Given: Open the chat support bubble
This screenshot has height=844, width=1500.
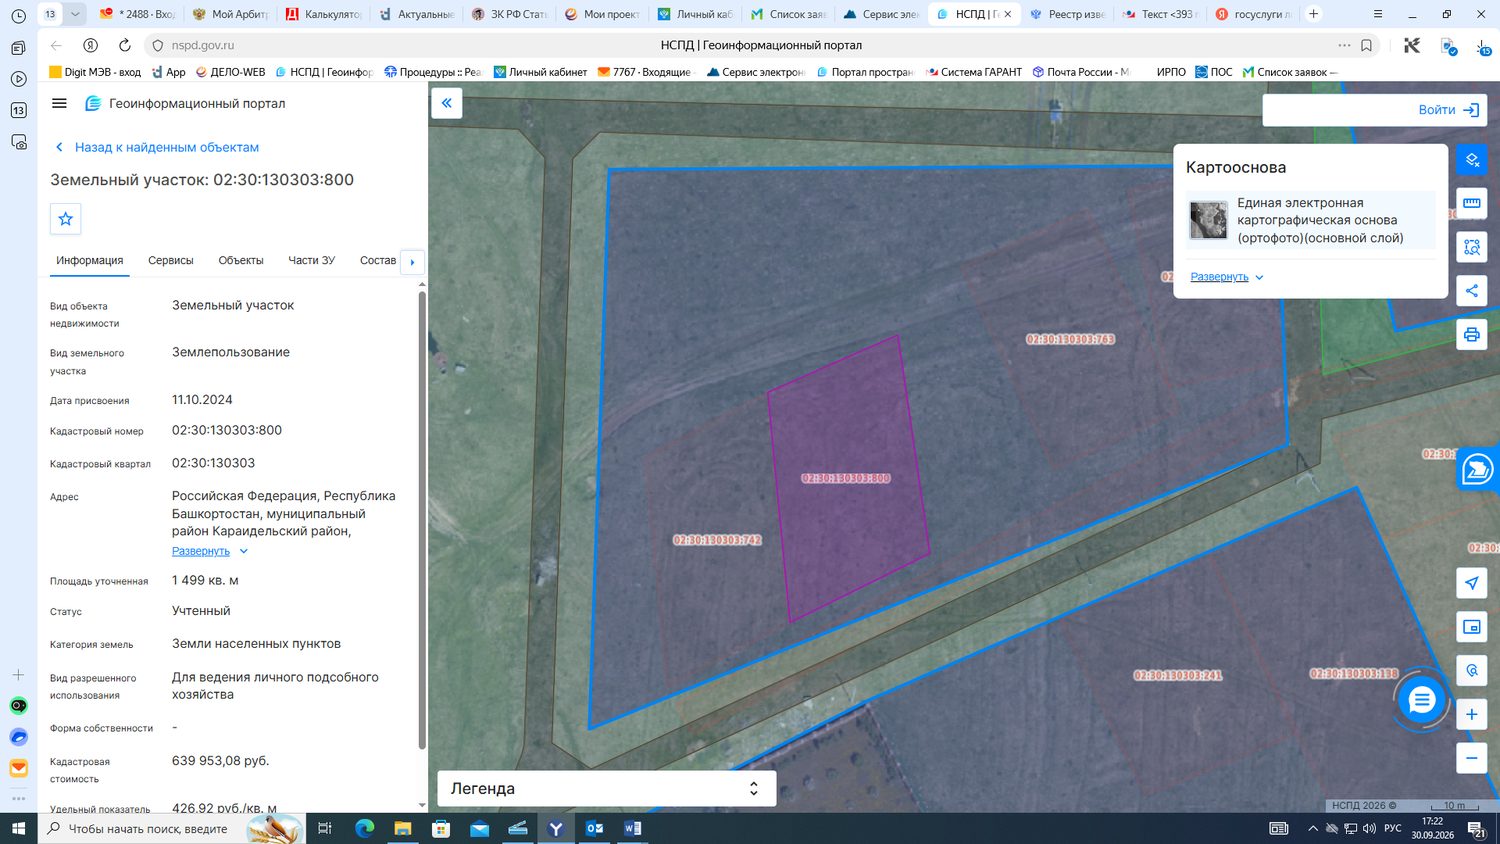Looking at the screenshot, I should point(1421,700).
